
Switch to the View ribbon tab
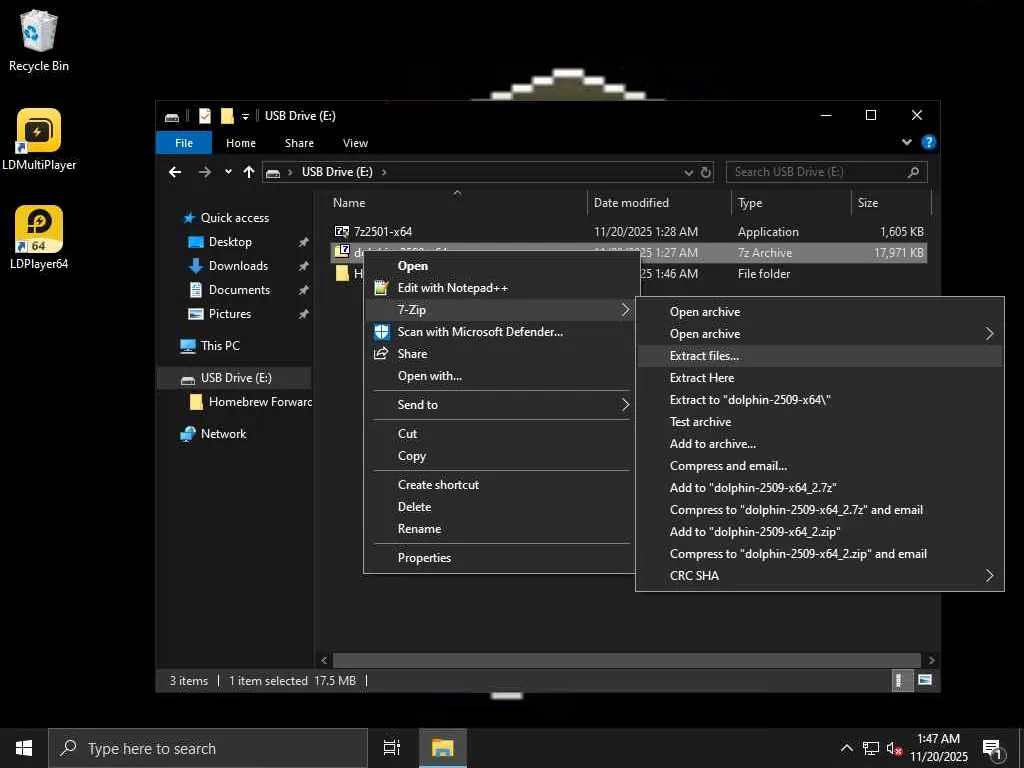[x=355, y=142]
